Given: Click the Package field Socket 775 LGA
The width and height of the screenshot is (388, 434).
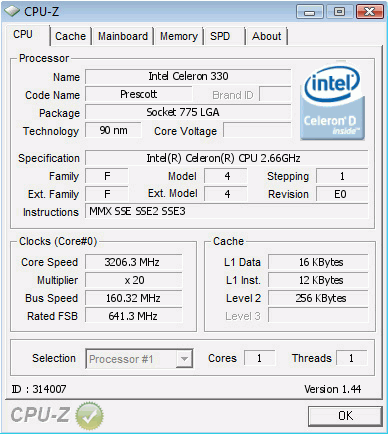Looking at the screenshot, I should click(188, 112).
